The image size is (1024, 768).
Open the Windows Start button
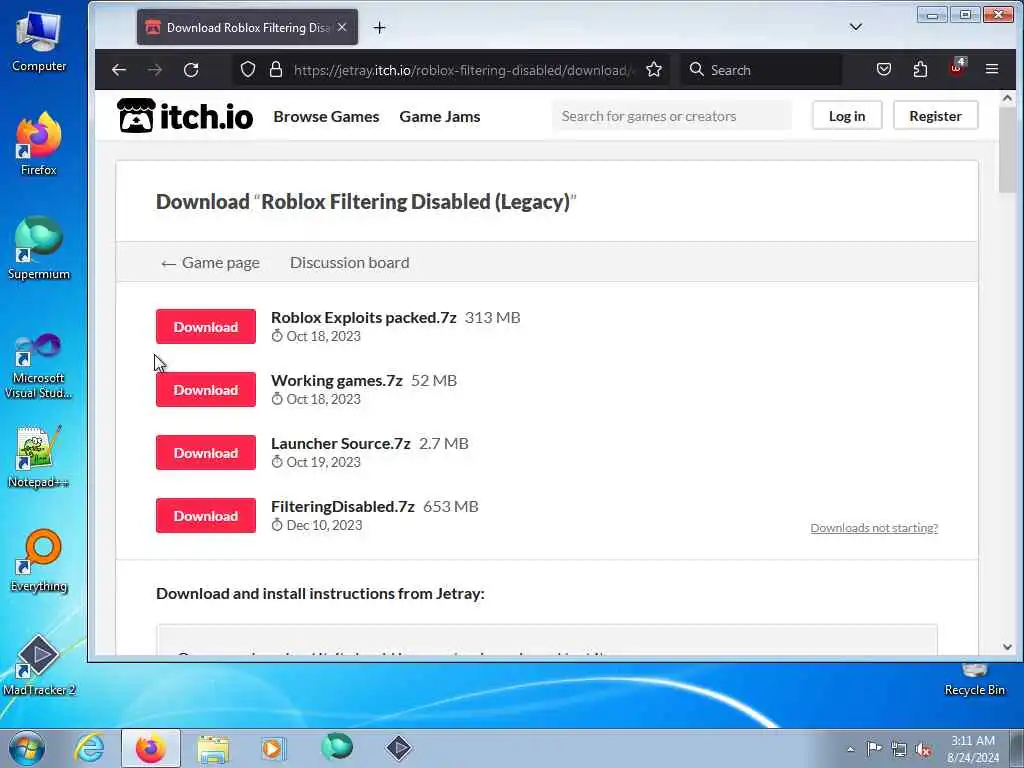[27, 748]
